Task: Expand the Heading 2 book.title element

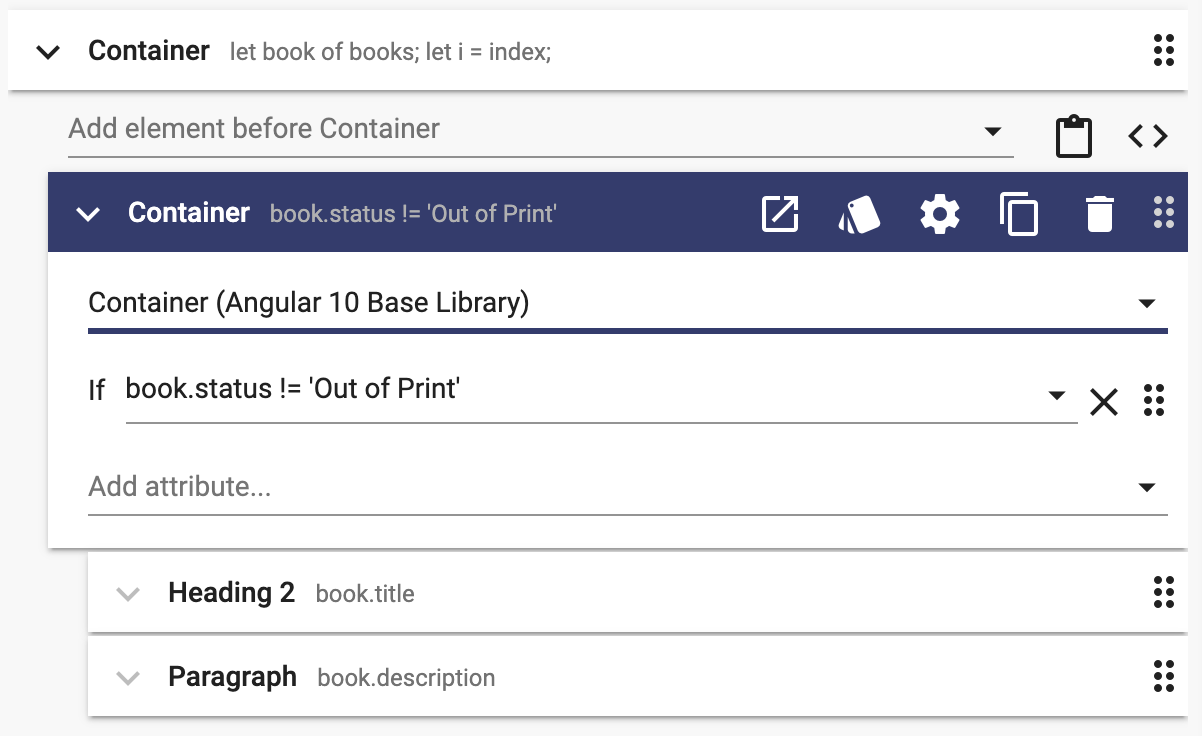Action: point(128,593)
